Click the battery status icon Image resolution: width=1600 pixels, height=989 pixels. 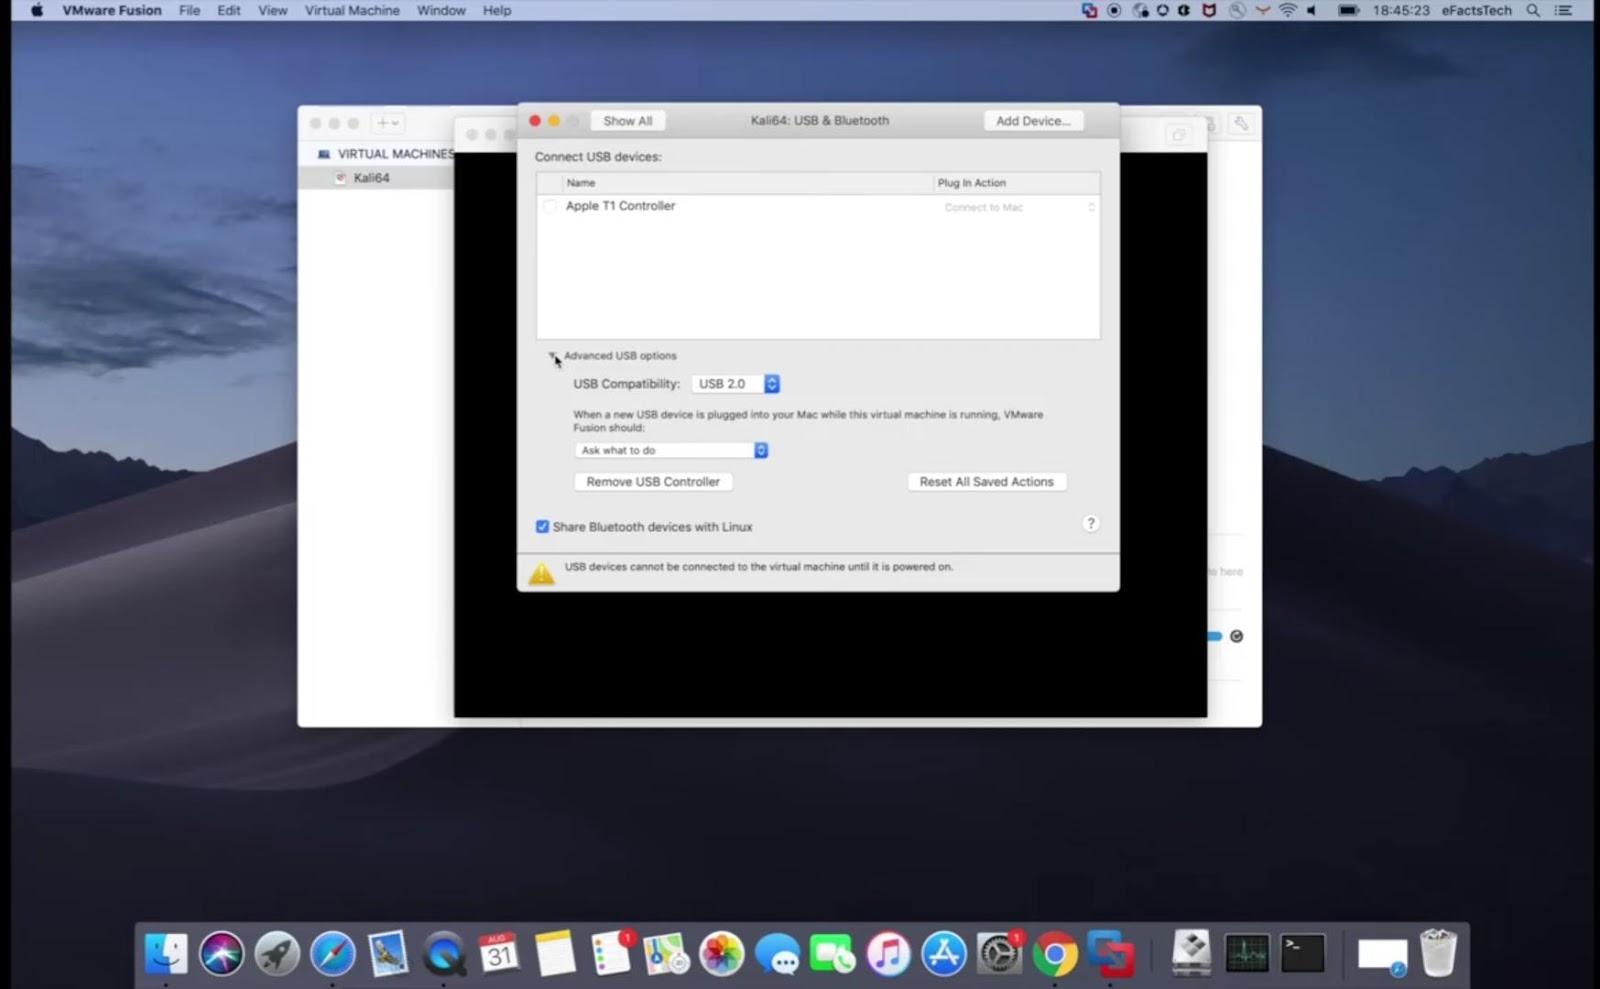coord(1349,11)
